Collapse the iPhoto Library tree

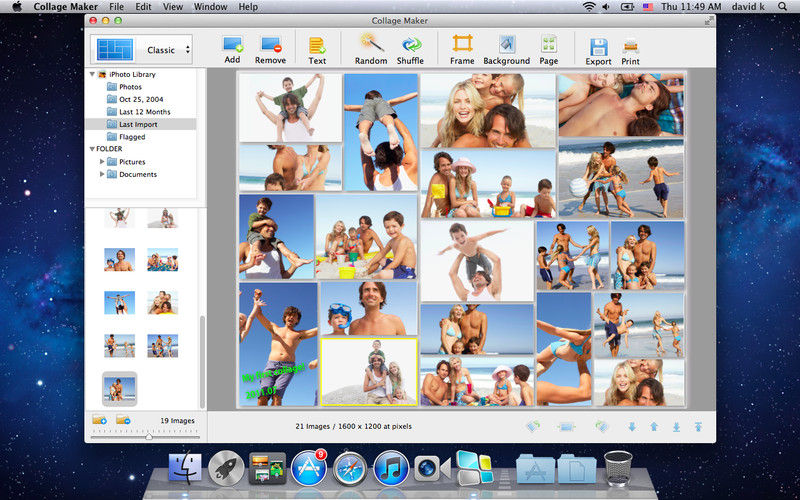92,74
